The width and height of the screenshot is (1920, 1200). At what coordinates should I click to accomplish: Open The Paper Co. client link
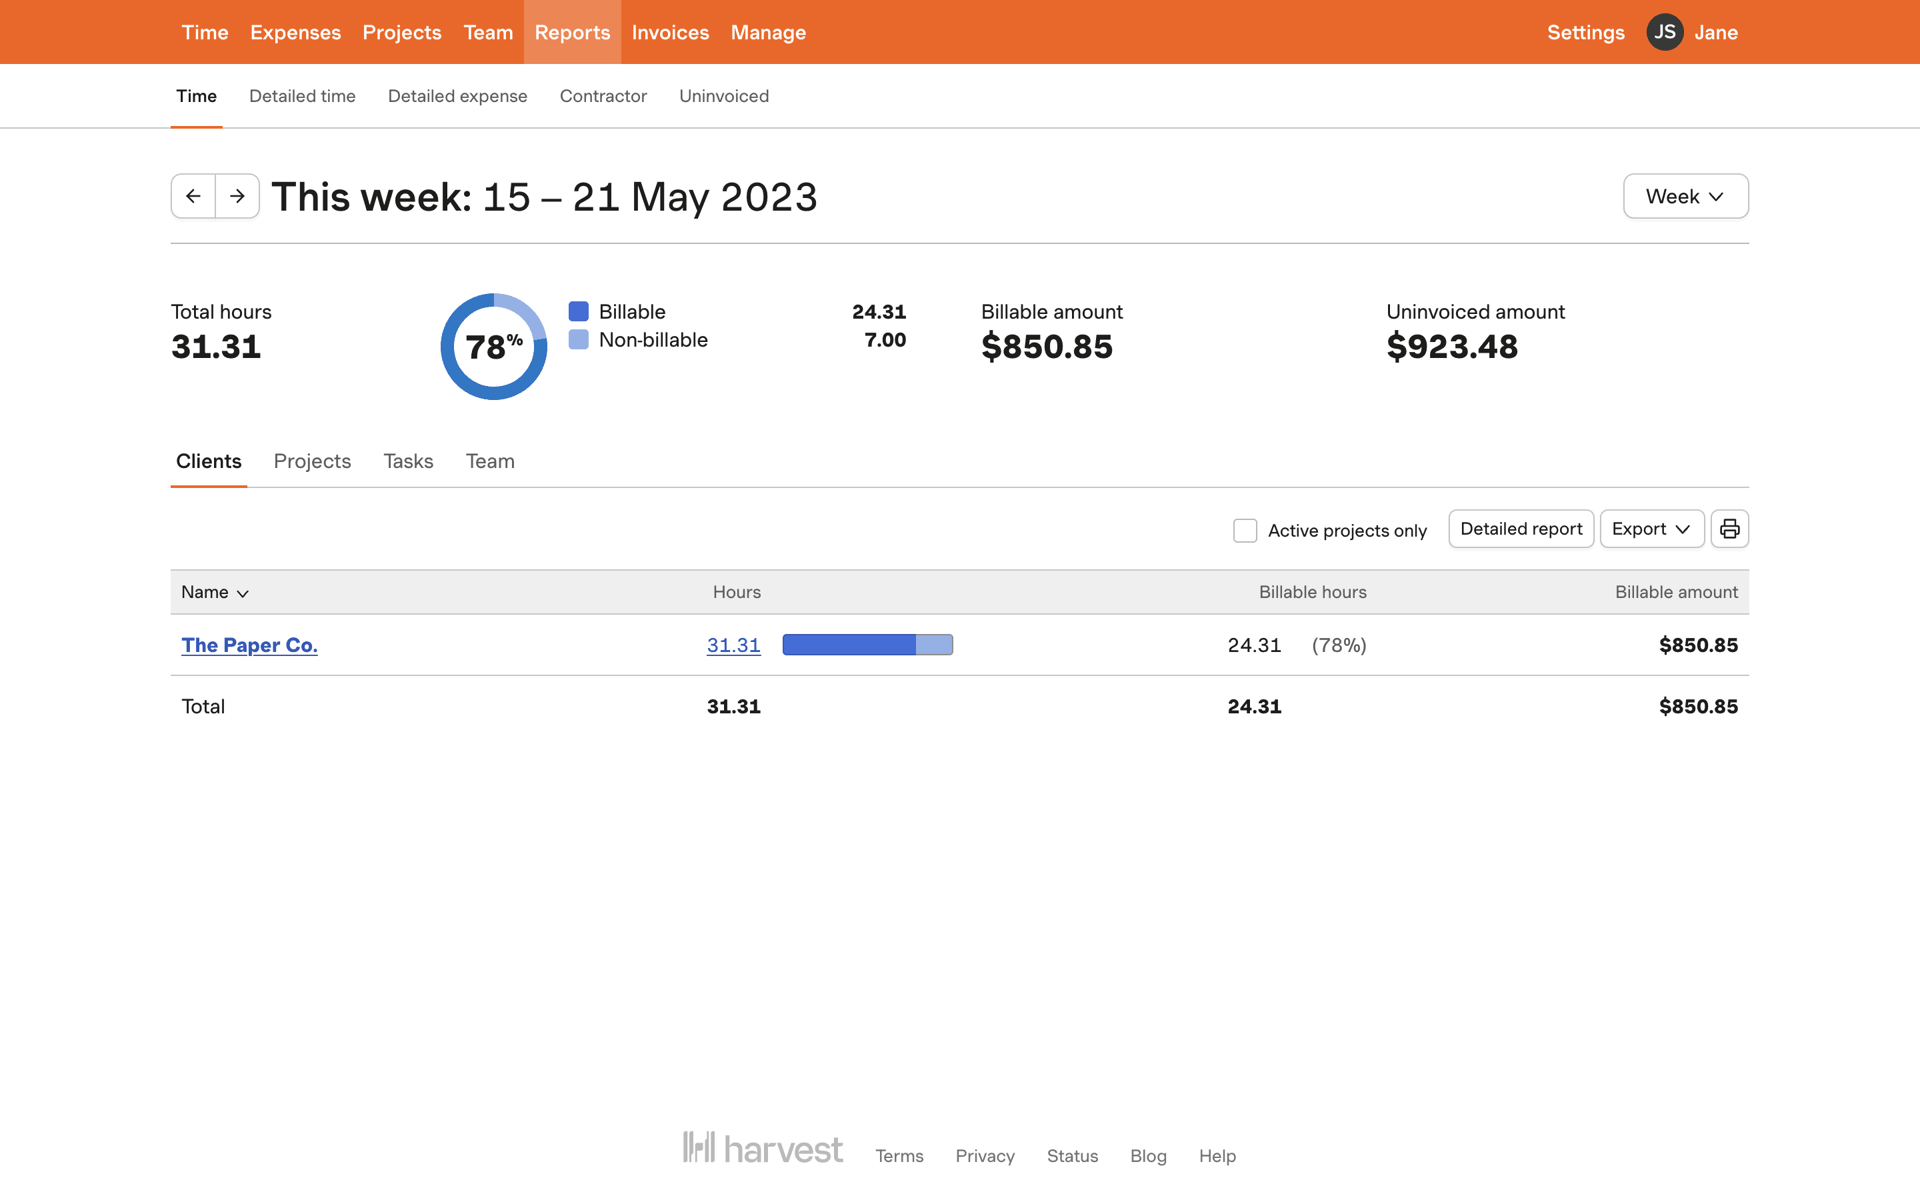(249, 645)
